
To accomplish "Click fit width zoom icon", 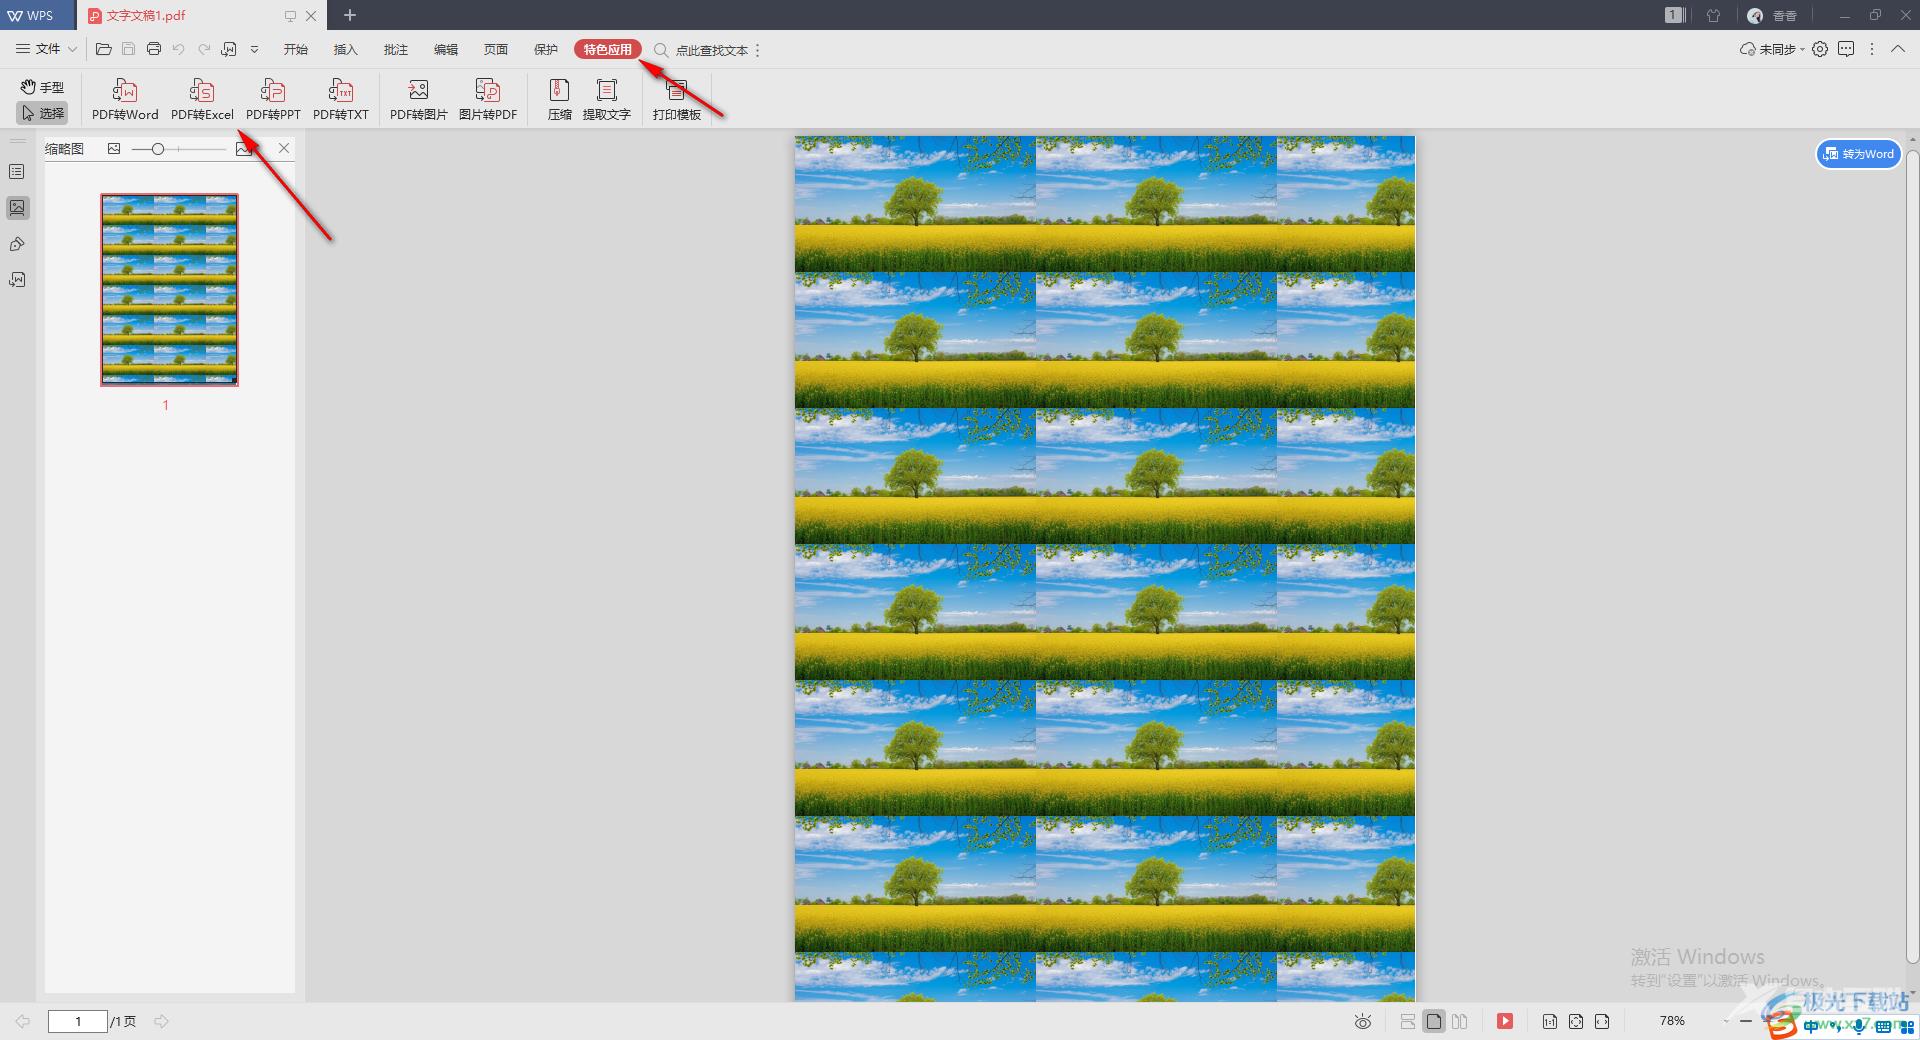I will (x=1602, y=1021).
